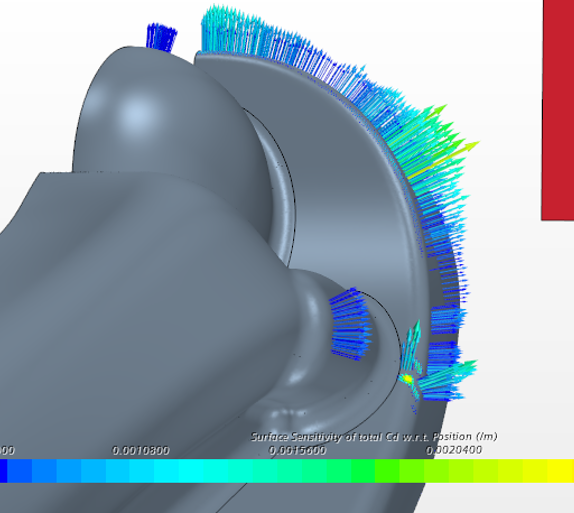Image resolution: width=574 pixels, height=513 pixels.
Task: Click the Surface Sensitivity legend title
Action: [x=374, y=436]
